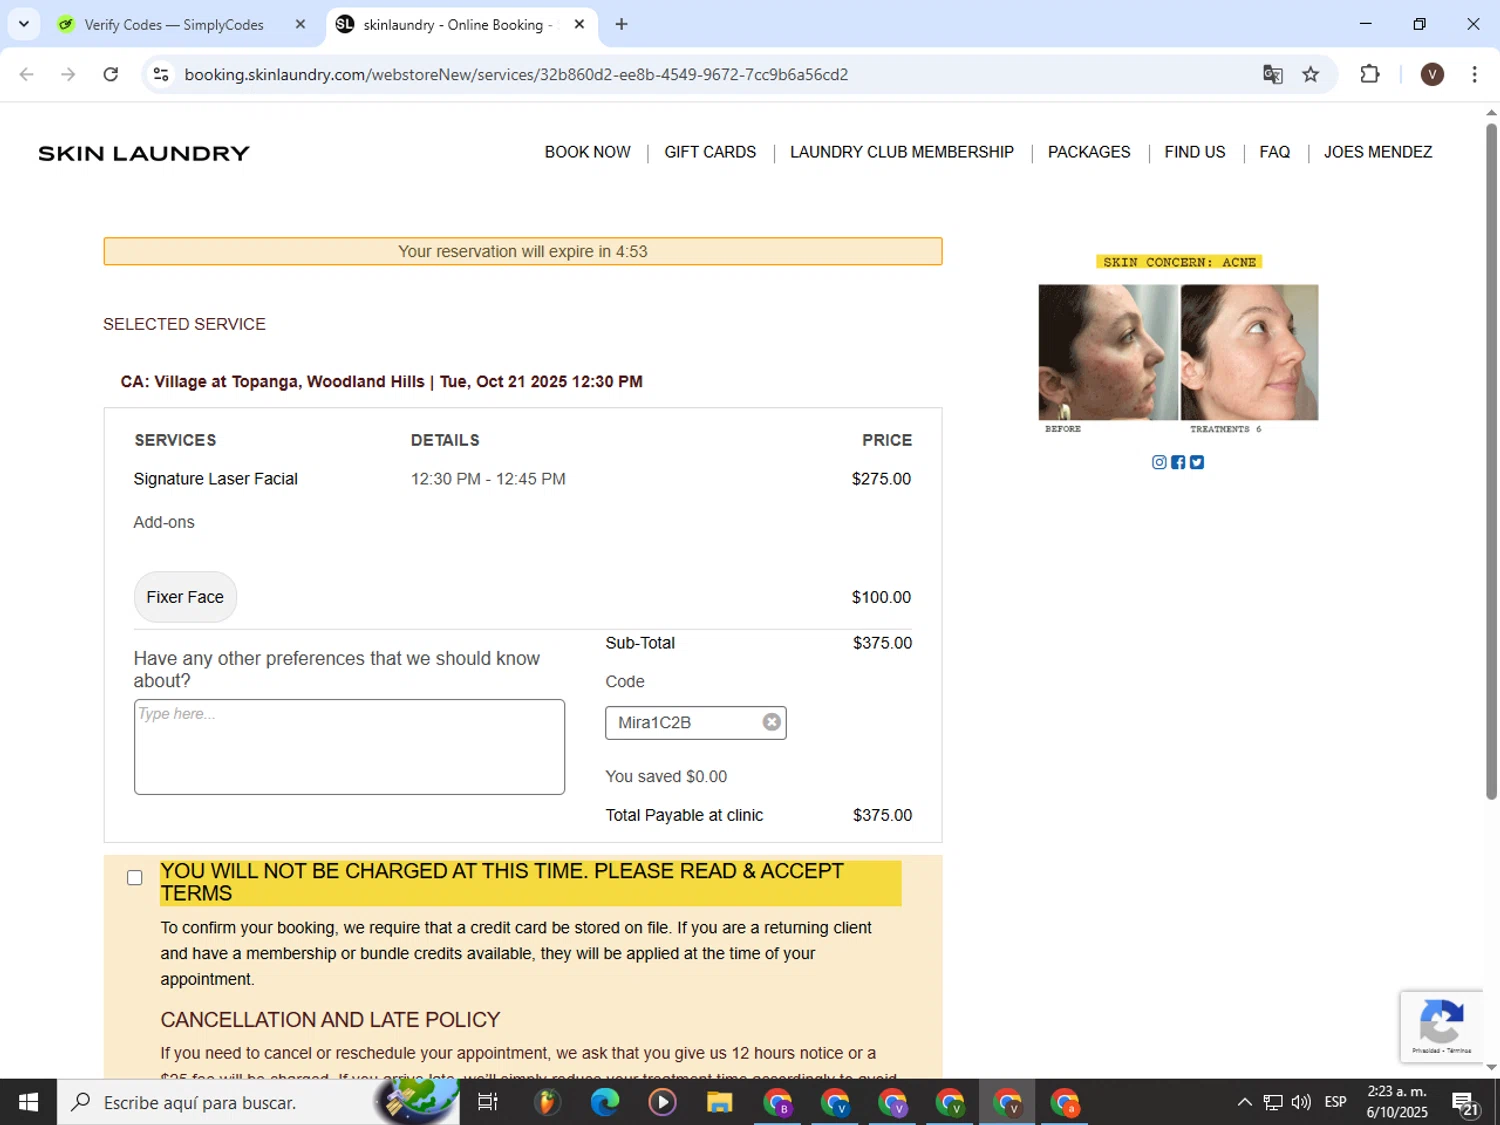Open FAQ page
Viewport: 1500px width, 1125px height.
tap(1275, 152)
